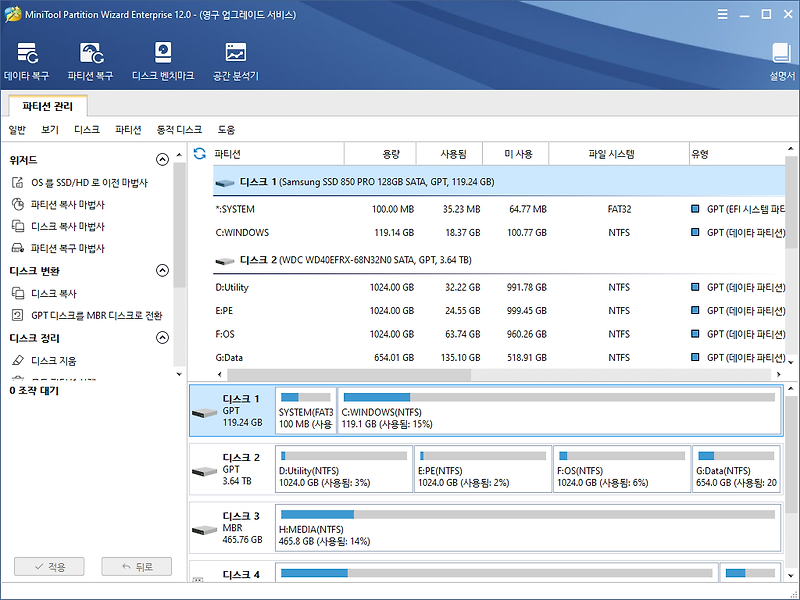
Task: Click the FAT32 file system cell
Action: (619, 209)
